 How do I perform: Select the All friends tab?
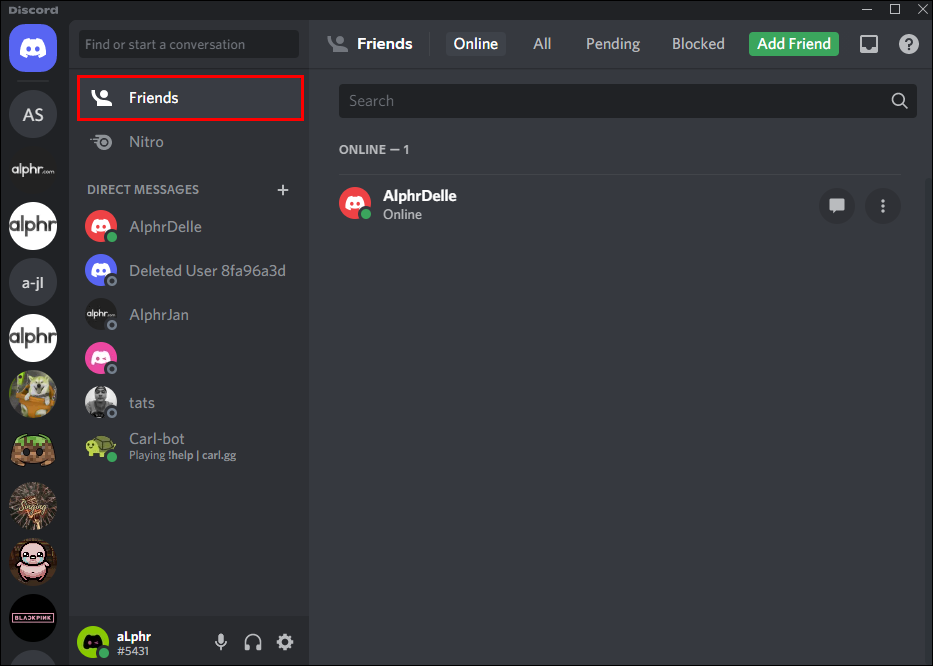click(x=541, y=44)
